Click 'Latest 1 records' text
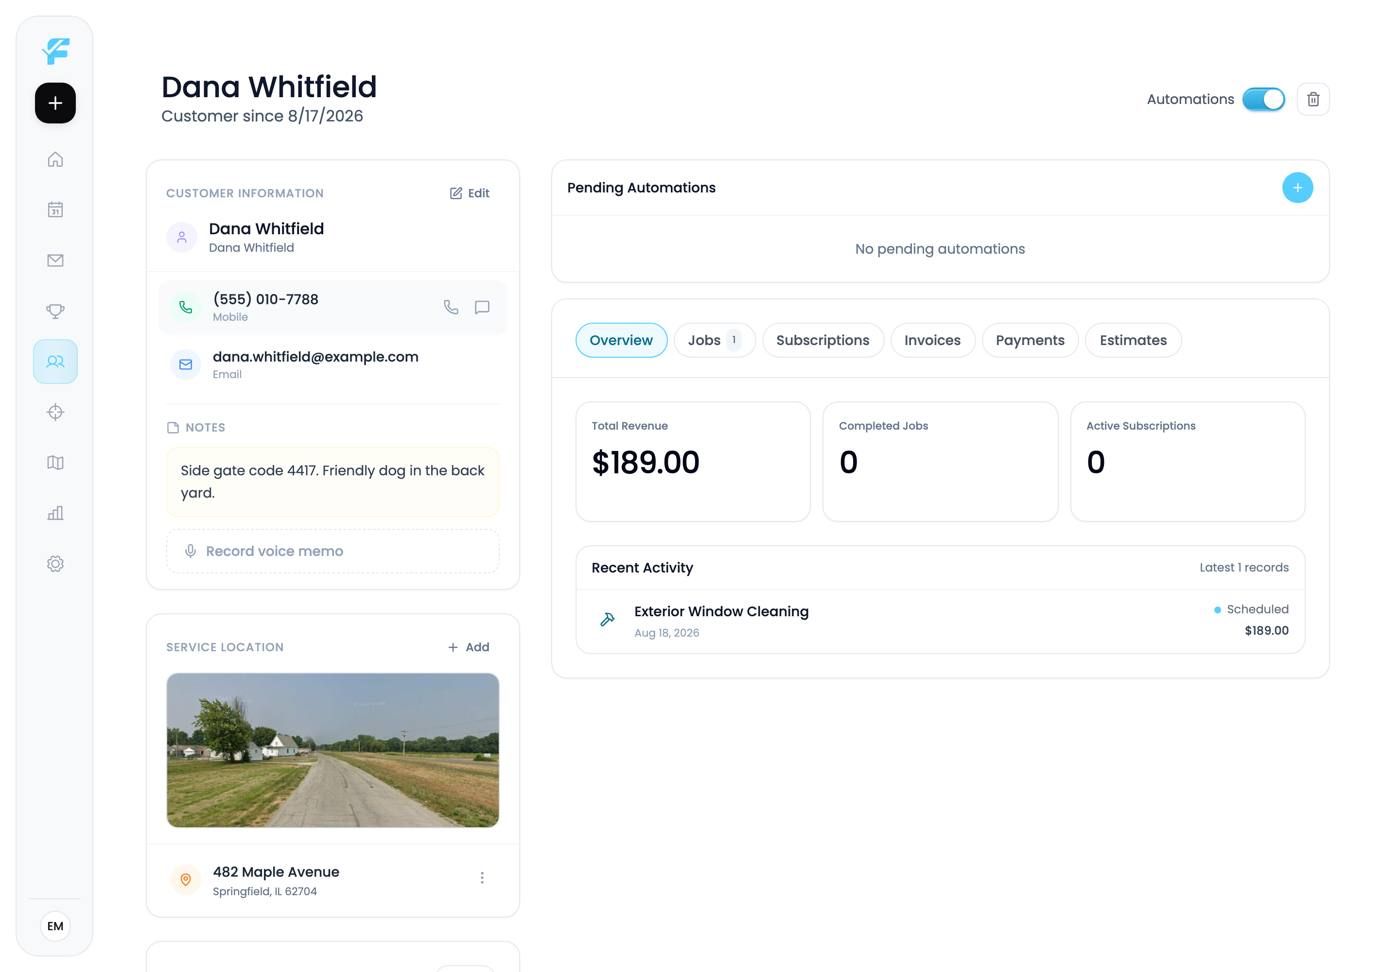 [1244, 568]
